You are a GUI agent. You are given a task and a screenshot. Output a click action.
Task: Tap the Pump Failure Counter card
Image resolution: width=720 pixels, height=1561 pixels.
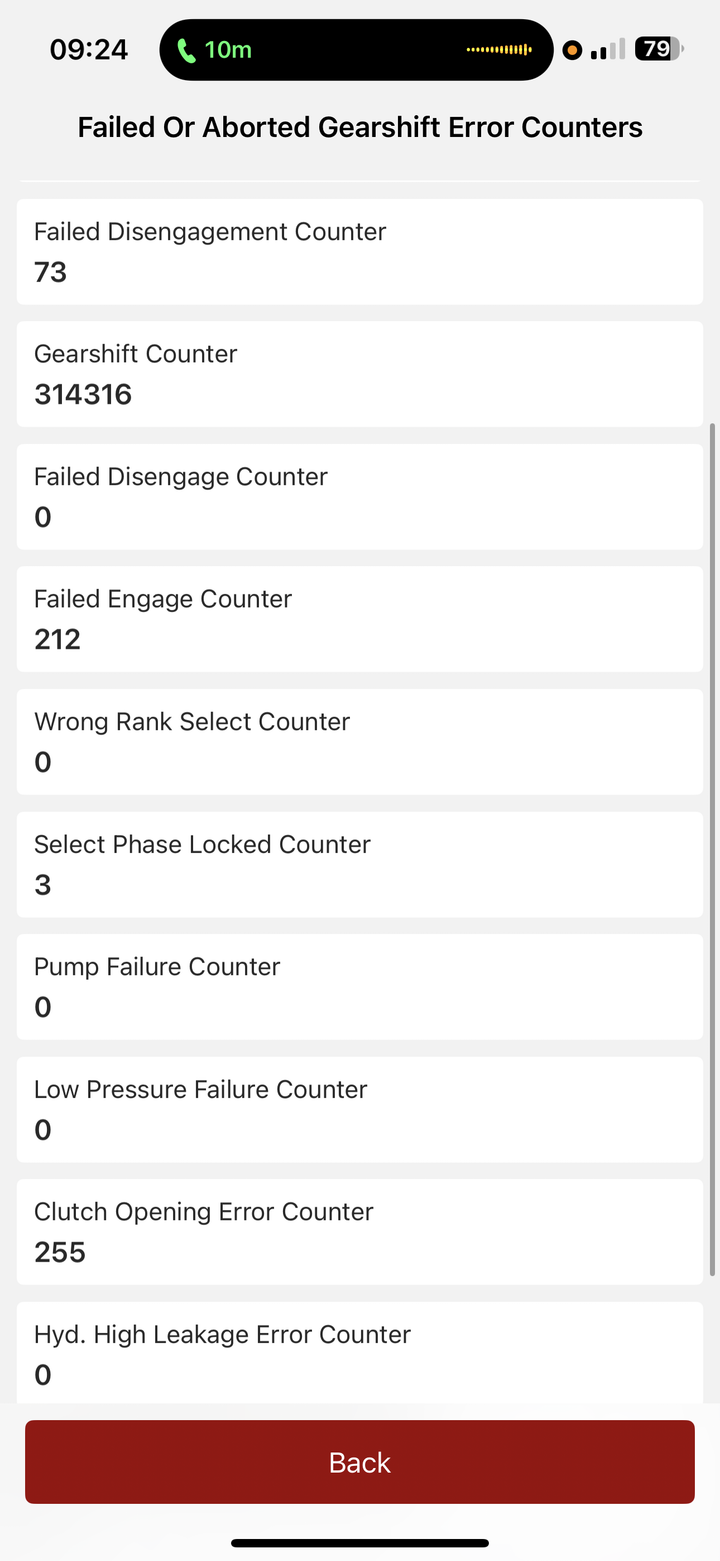coord(360,987)
